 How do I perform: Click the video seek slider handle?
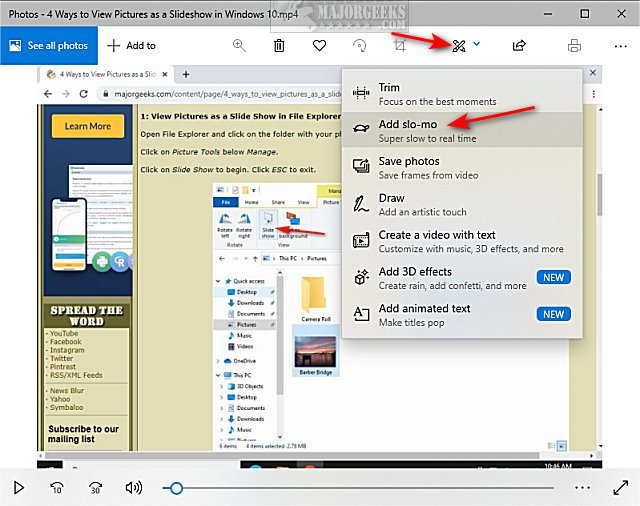pos(176,488)
